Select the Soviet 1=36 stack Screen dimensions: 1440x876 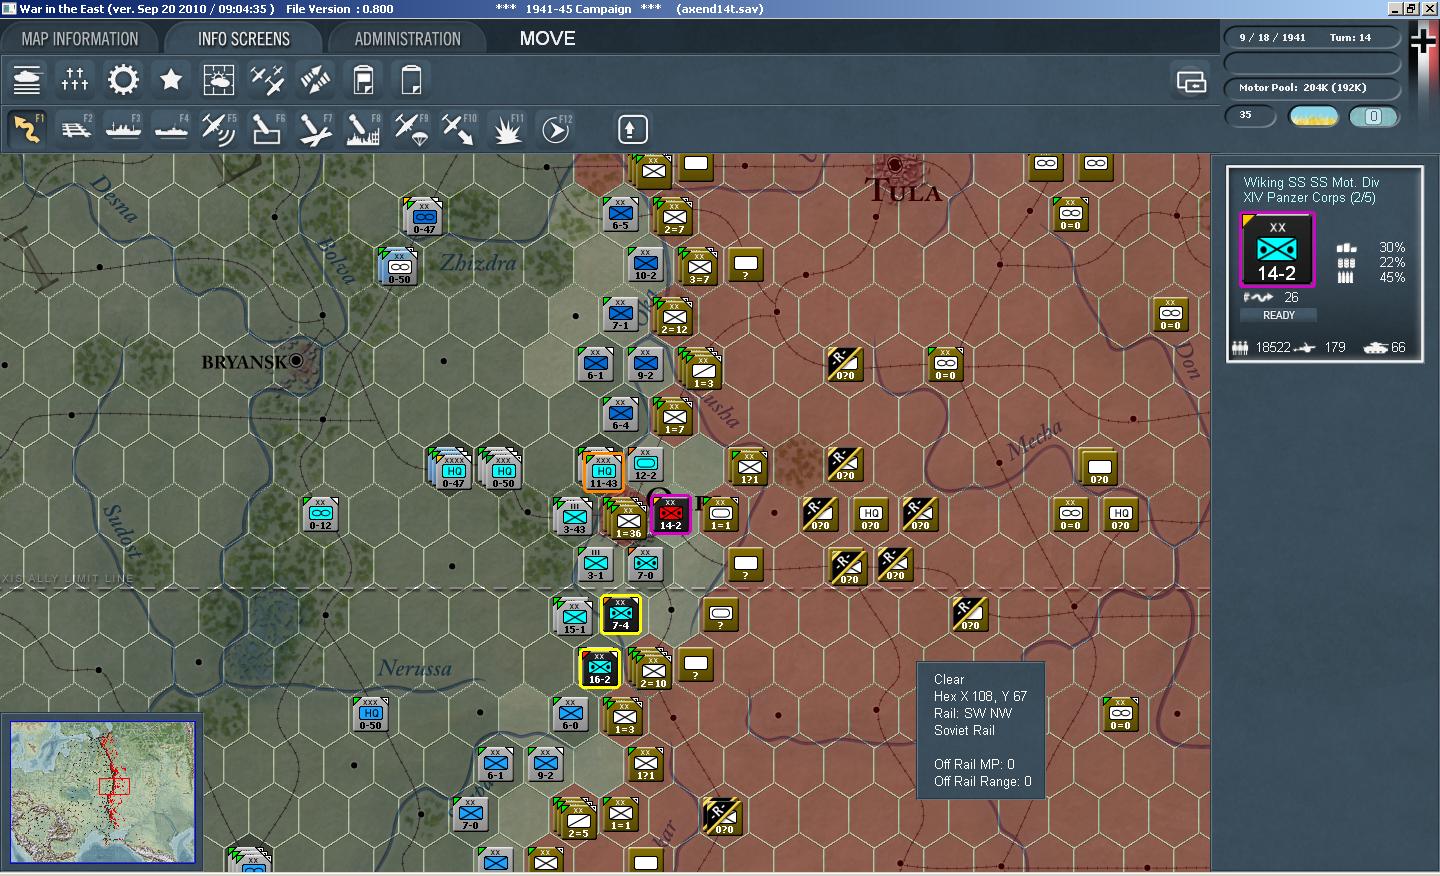[626, 519]
